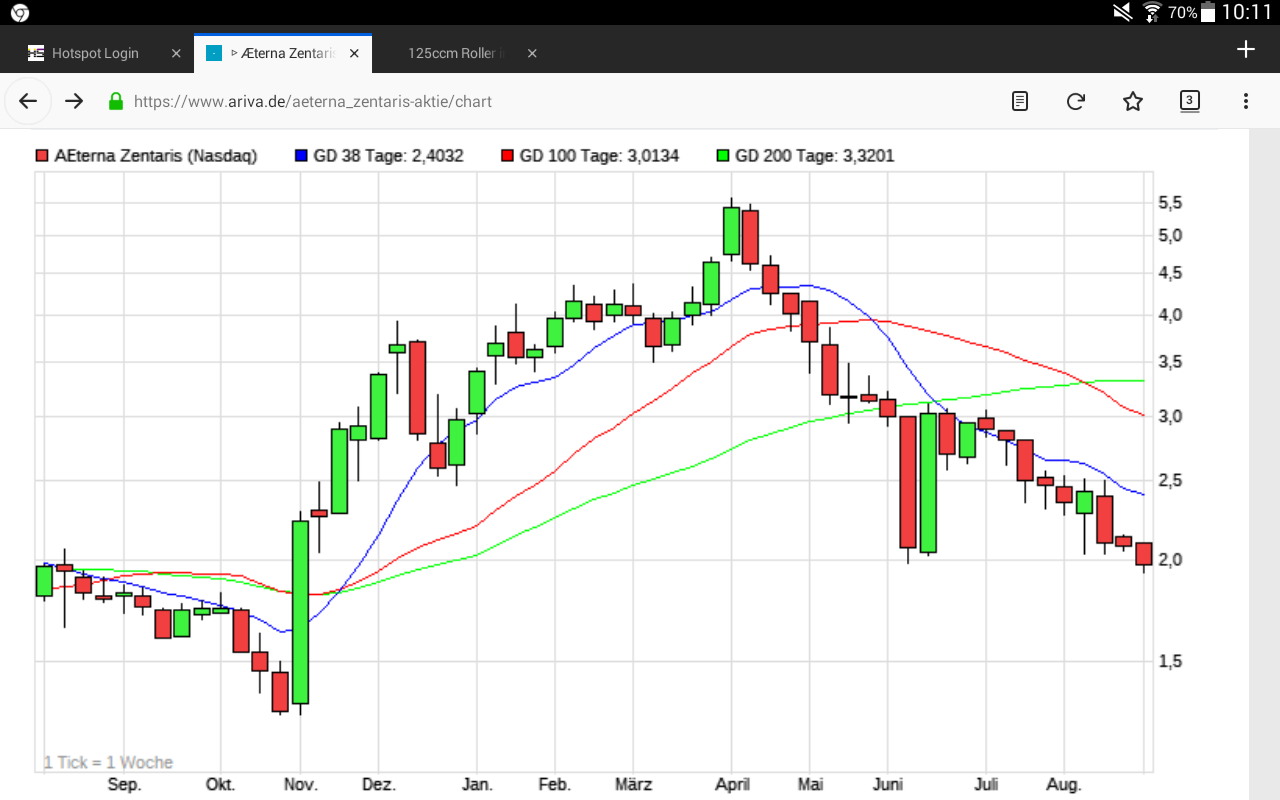This screenshot has height=800, width=1280.
Task: Select the GD 38 Tage: 2,4032 label
Action: (x=388, y=156)
